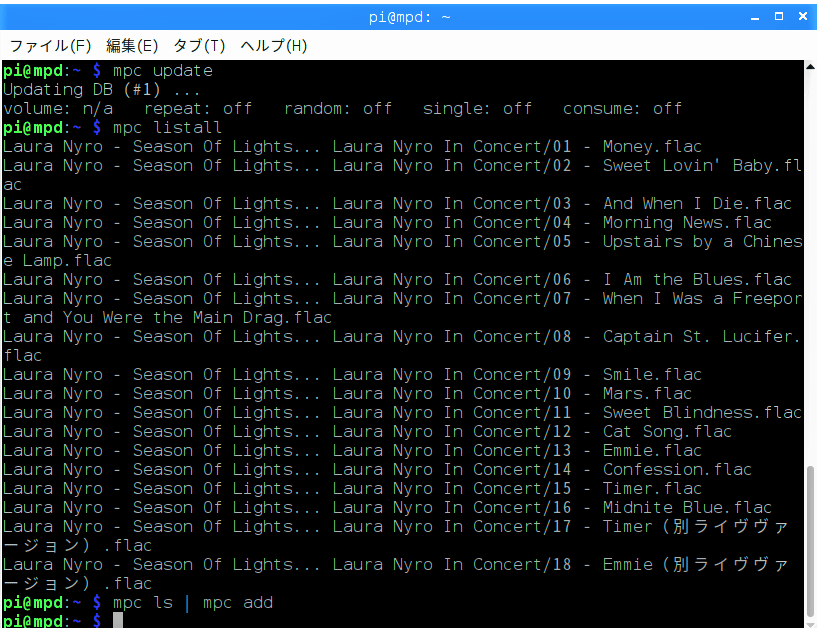Click the 'volume: n/a' status text
This screenshot has height=632, width=817.
(58, 108)
